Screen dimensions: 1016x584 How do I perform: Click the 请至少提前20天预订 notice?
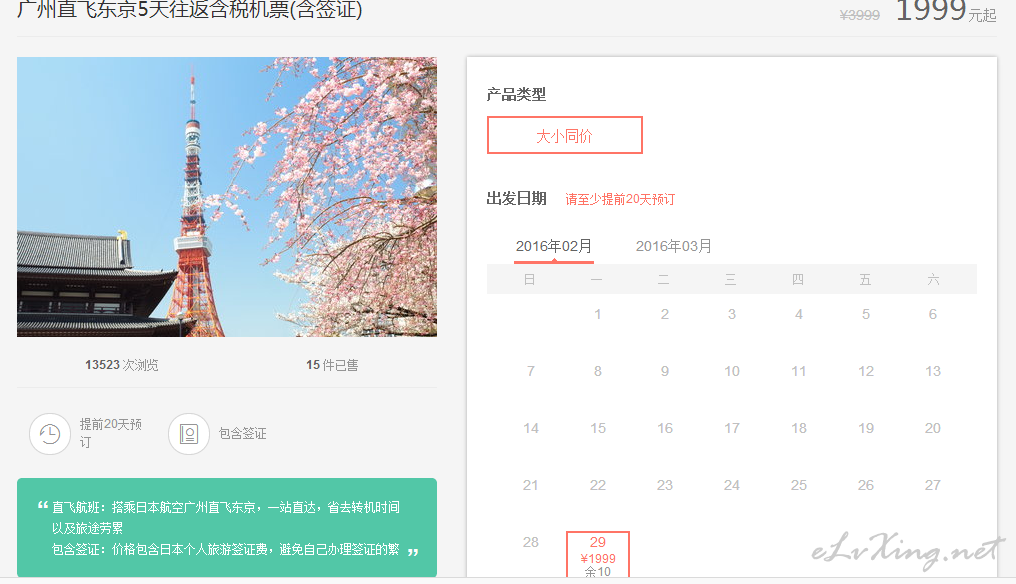coord(620,199)
